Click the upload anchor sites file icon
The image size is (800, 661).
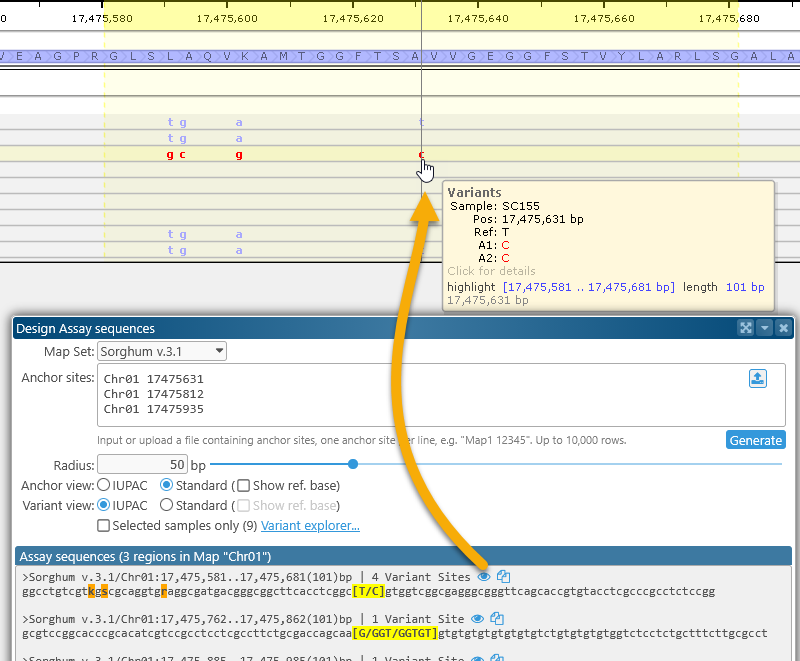pos(758,378)
